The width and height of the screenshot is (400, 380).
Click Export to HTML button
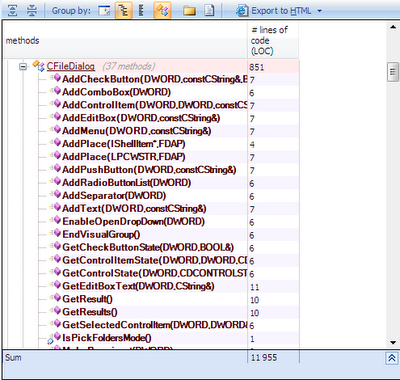[x=273, y=11]
